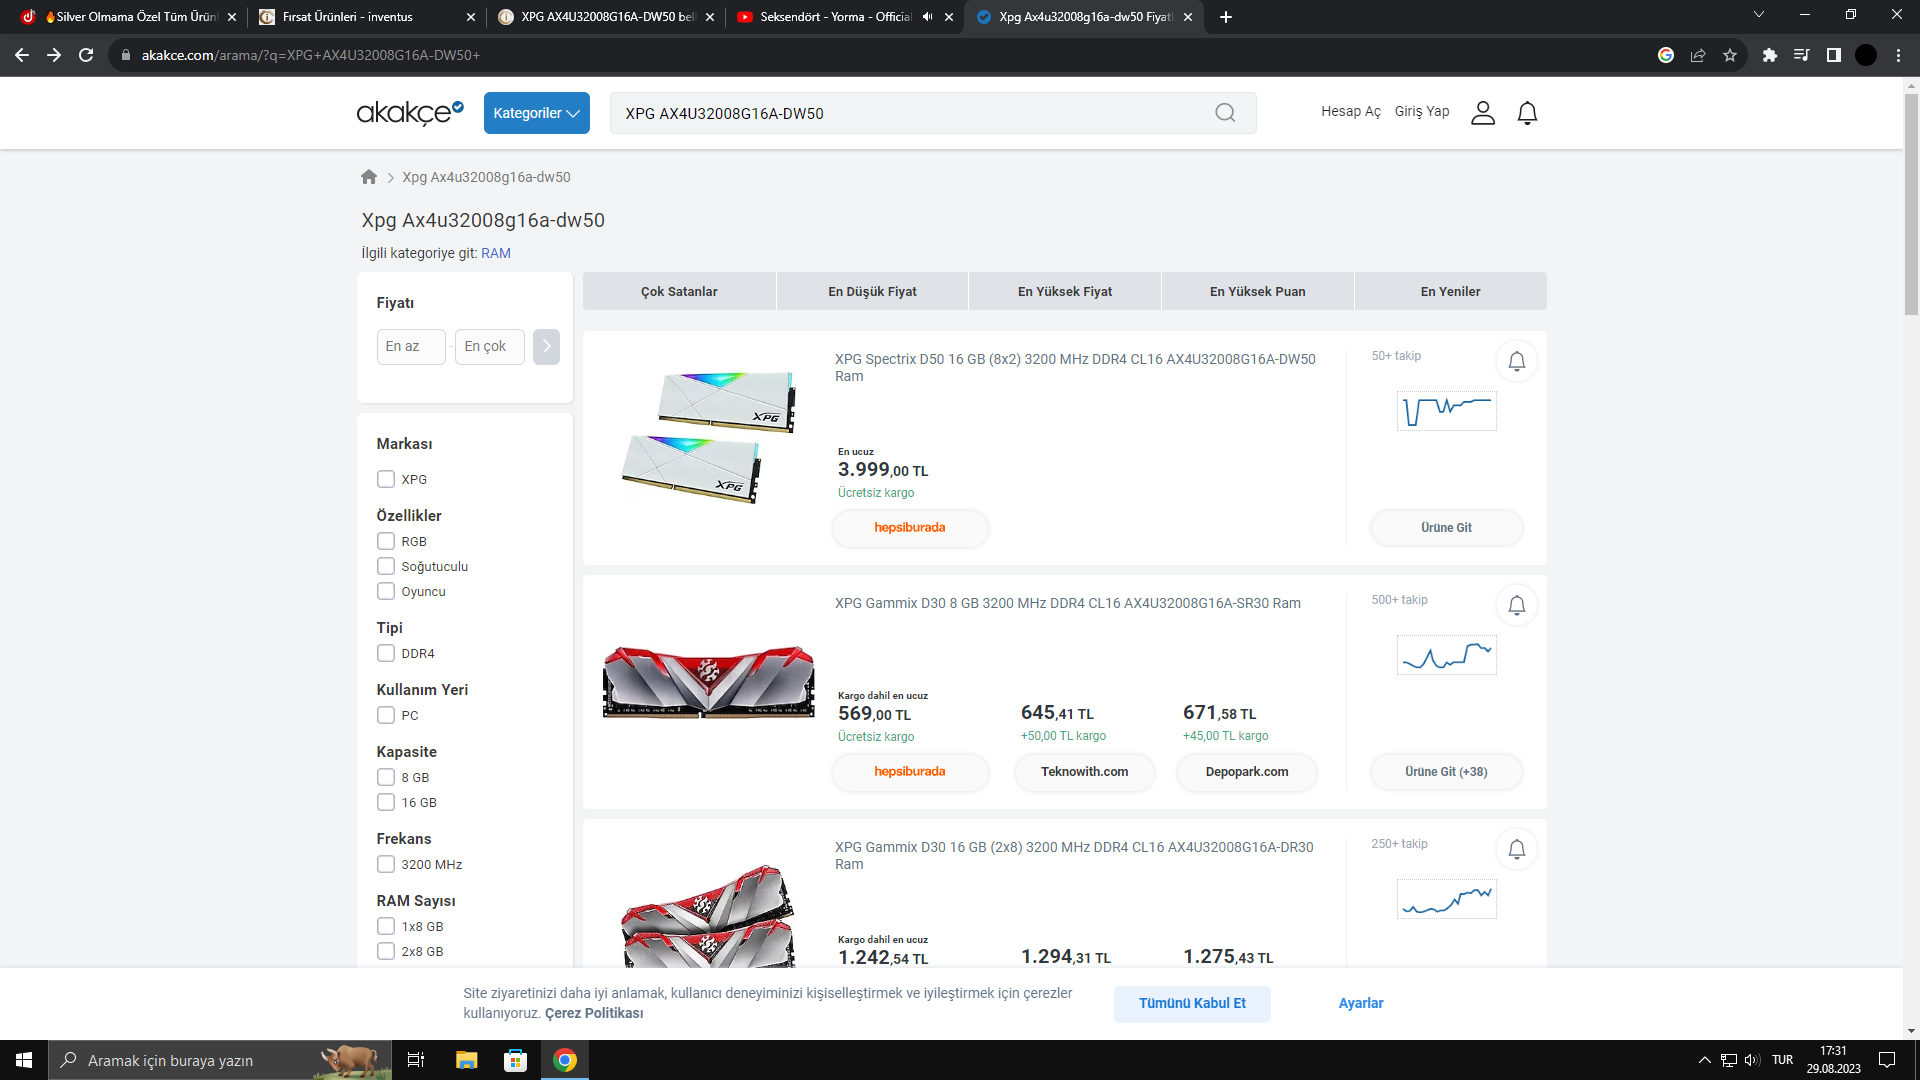Screen dimensions: 1920x1080
Task: Enable the 3200 MHz frequency filter
Action: [x=386, y=864]
